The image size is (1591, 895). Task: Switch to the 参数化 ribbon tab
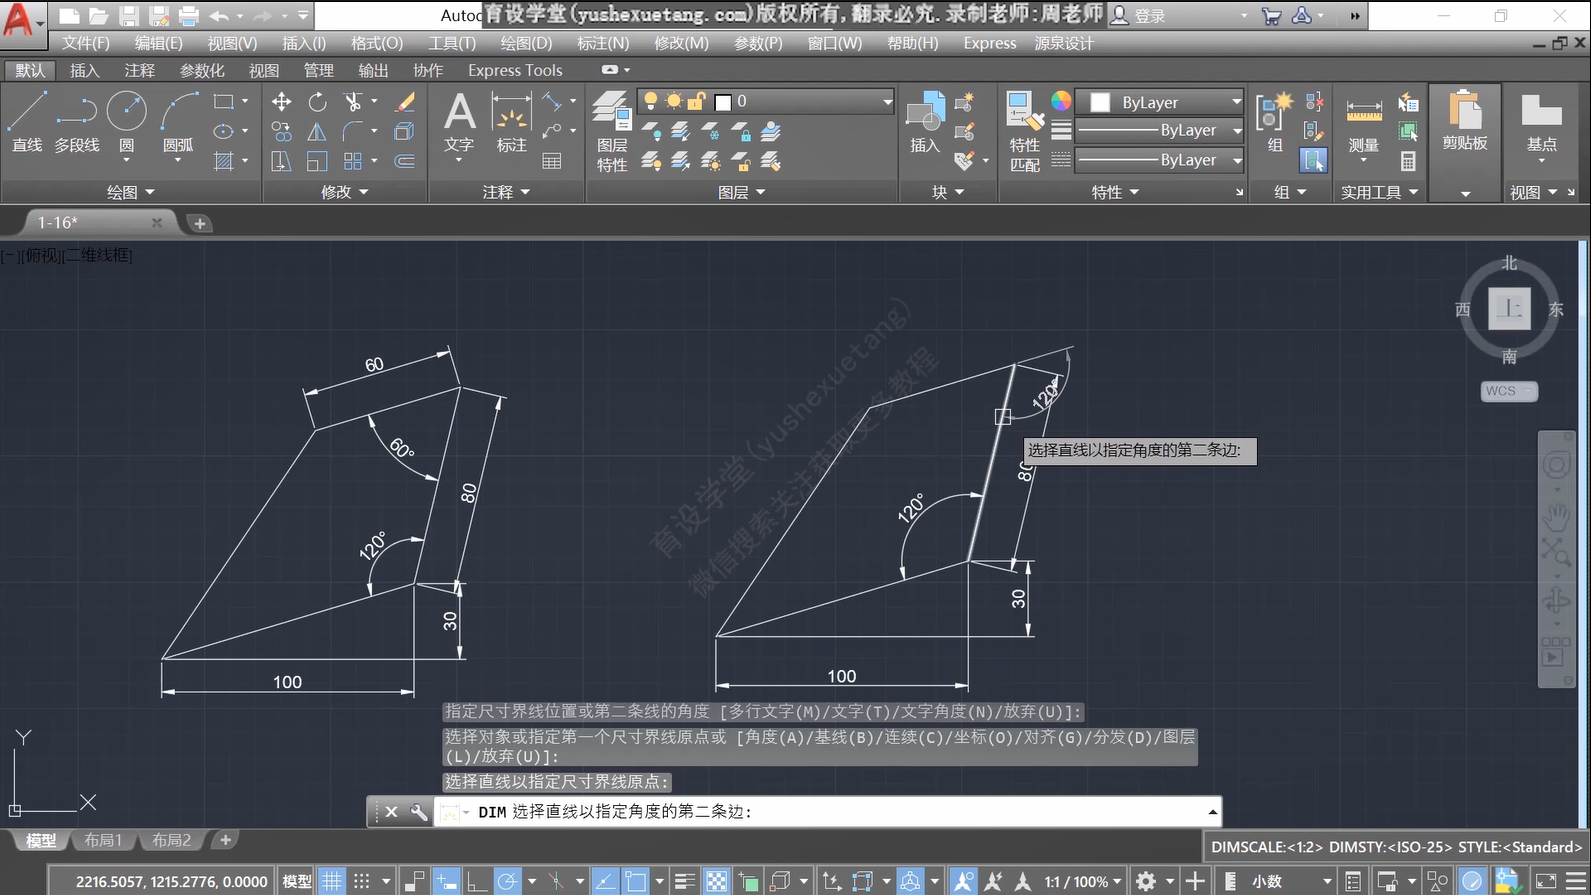pos(202,70)
